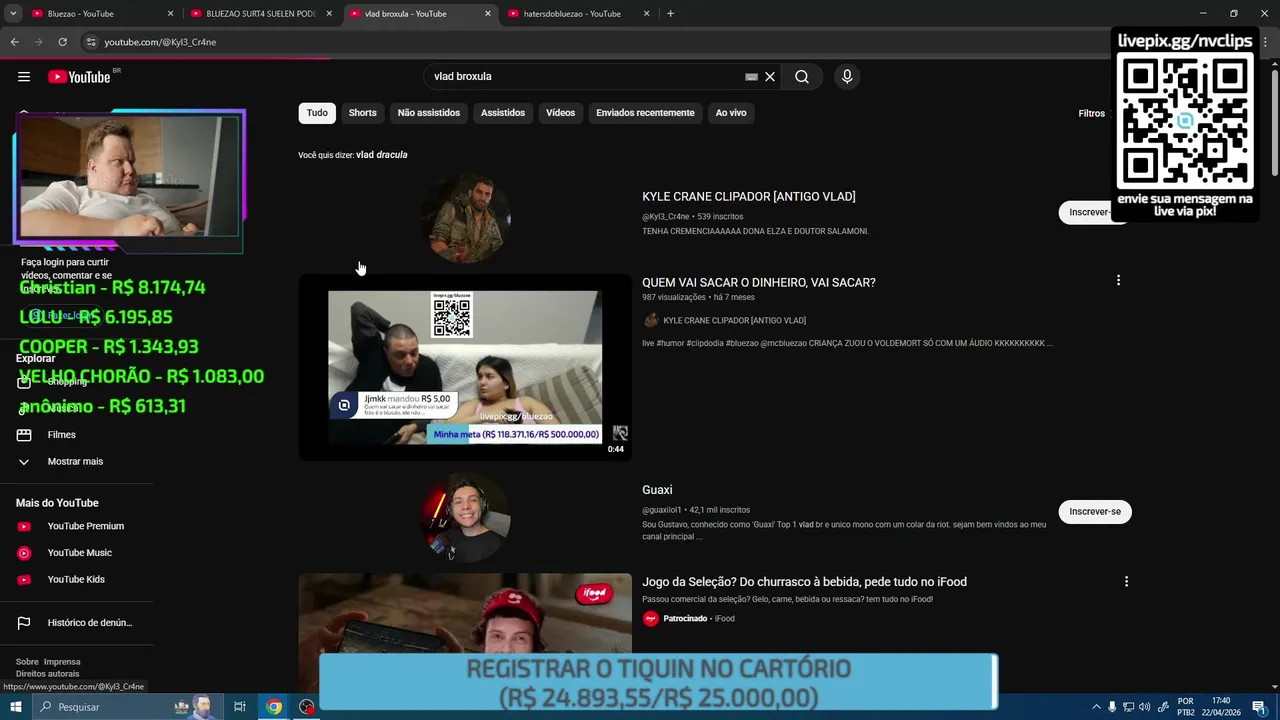The image size is (1280, 720).
Task: Open the on-screen keyboard icon in search box
Action: coord(751,77)
